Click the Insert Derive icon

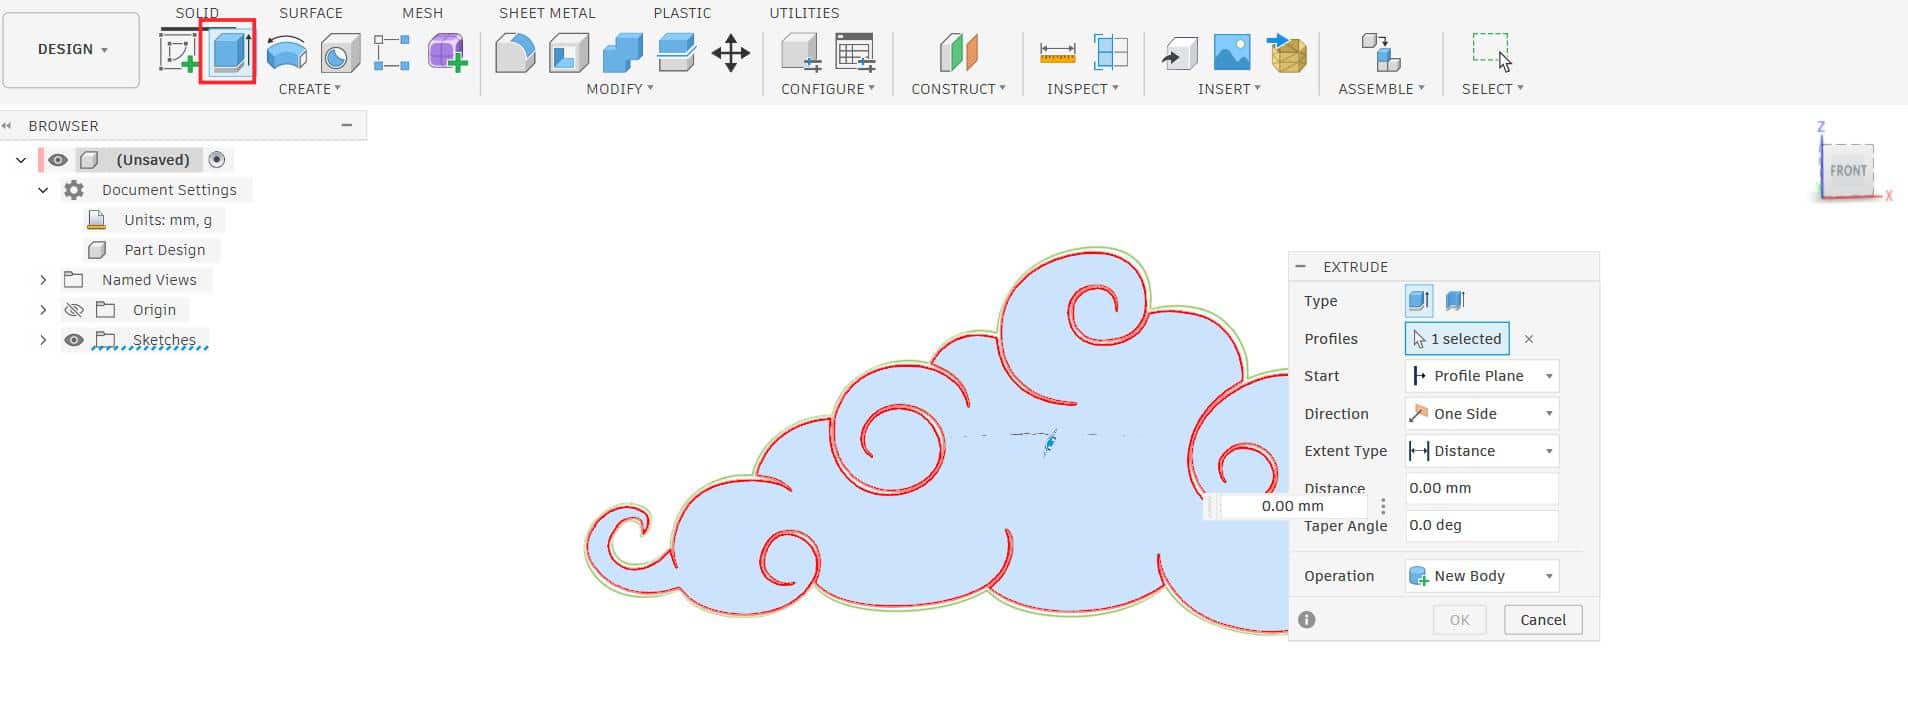click(1180, 53)
